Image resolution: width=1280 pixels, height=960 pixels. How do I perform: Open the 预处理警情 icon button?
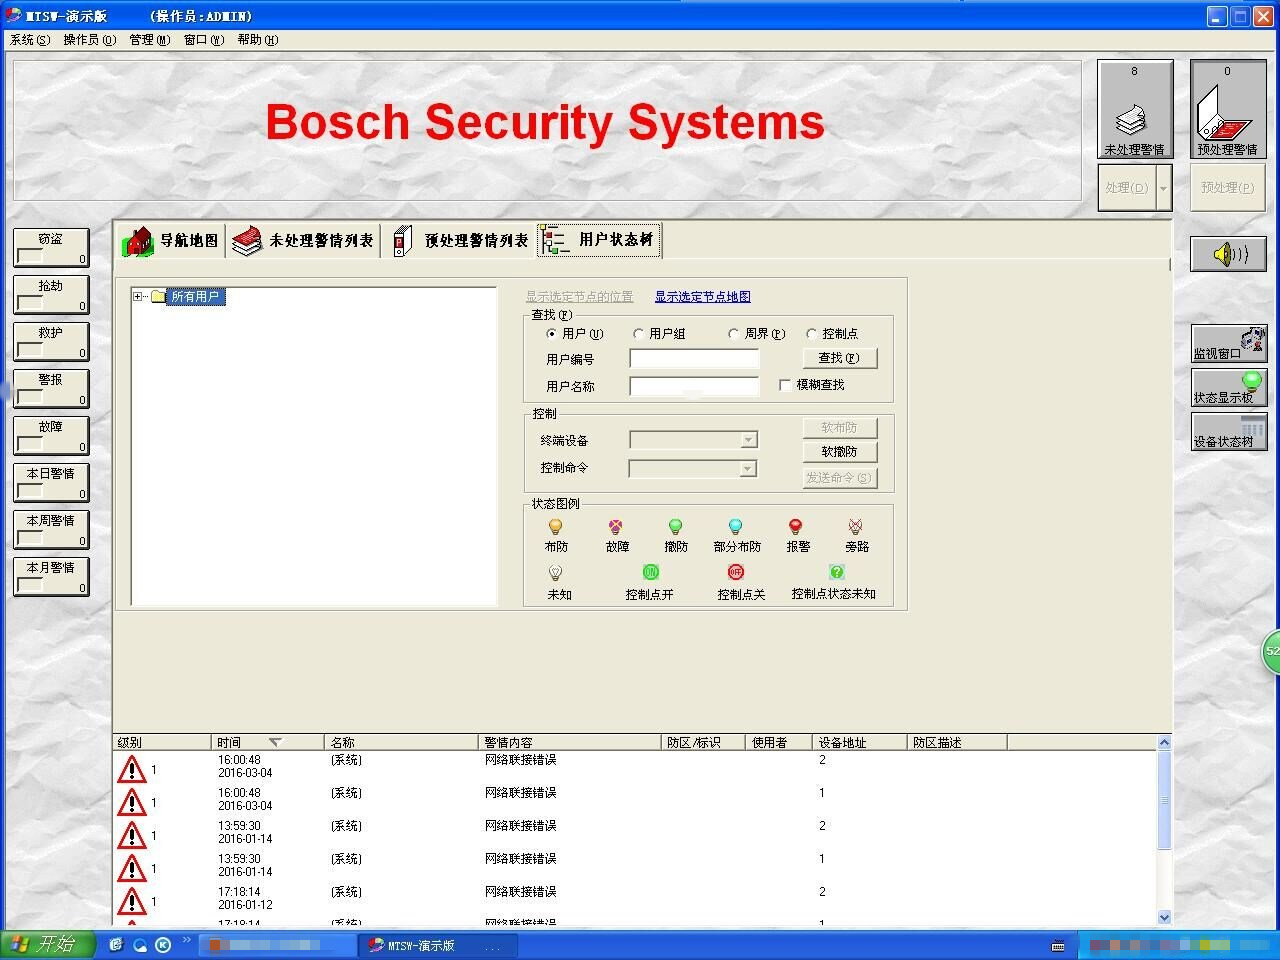point(1227,110)
